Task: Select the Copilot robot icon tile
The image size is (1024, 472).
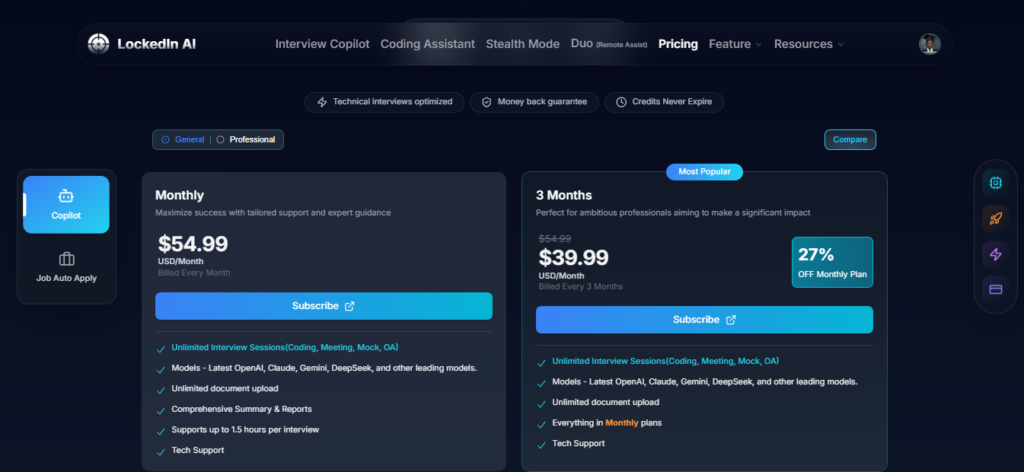Action: [66, 204]
